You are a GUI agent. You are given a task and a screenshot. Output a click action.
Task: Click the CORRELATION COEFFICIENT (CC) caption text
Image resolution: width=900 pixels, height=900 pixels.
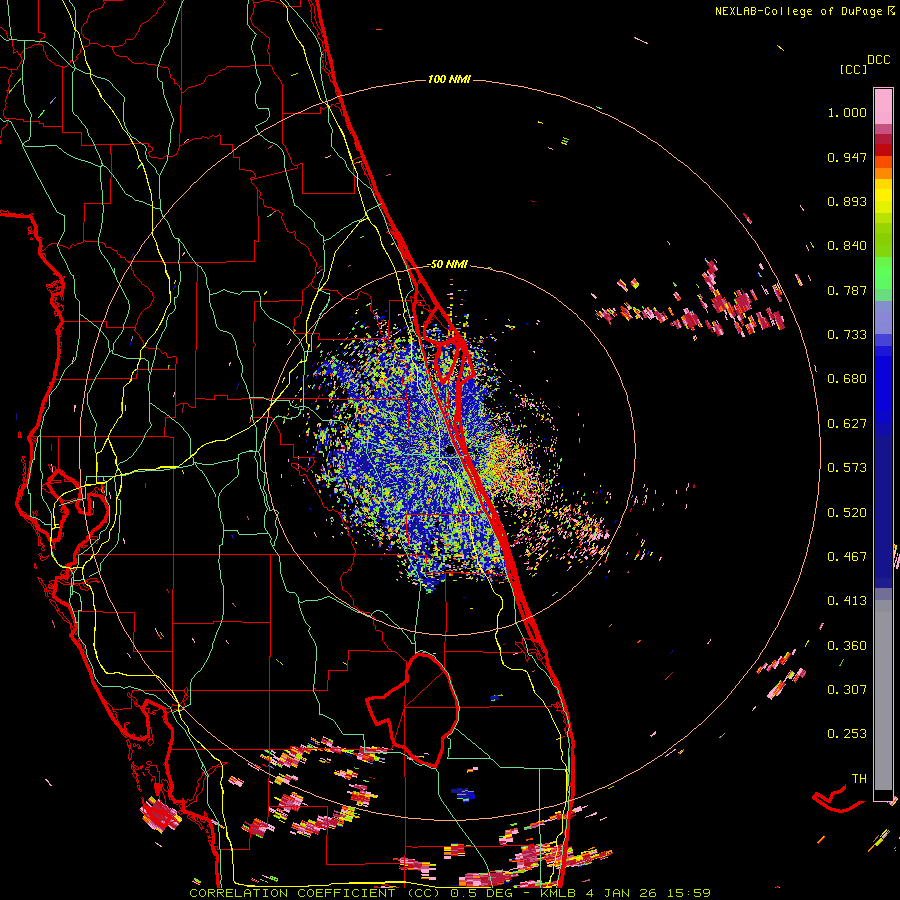(315, 893)
